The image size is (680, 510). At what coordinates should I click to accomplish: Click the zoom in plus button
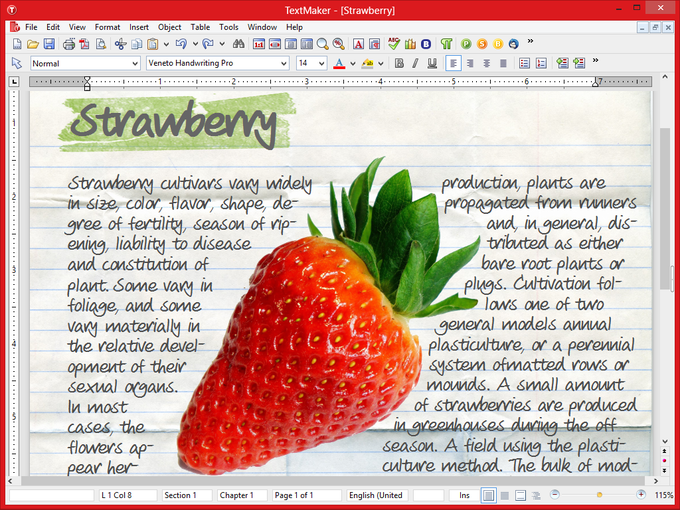point(641,494)
